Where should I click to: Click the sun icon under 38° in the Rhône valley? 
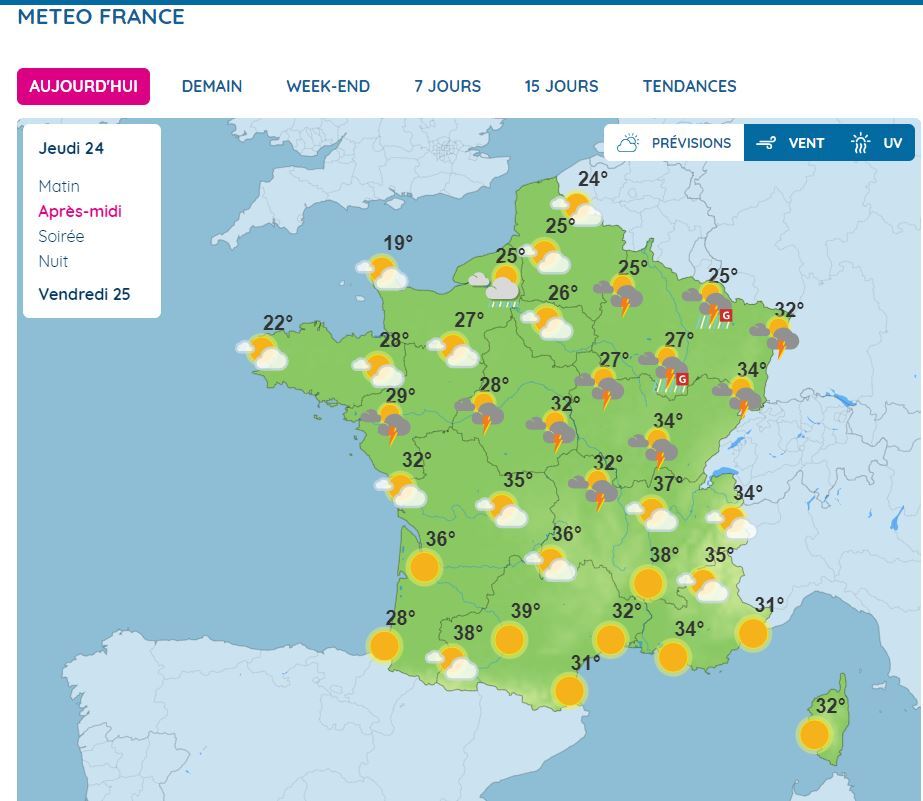click(x=648, y=583)
